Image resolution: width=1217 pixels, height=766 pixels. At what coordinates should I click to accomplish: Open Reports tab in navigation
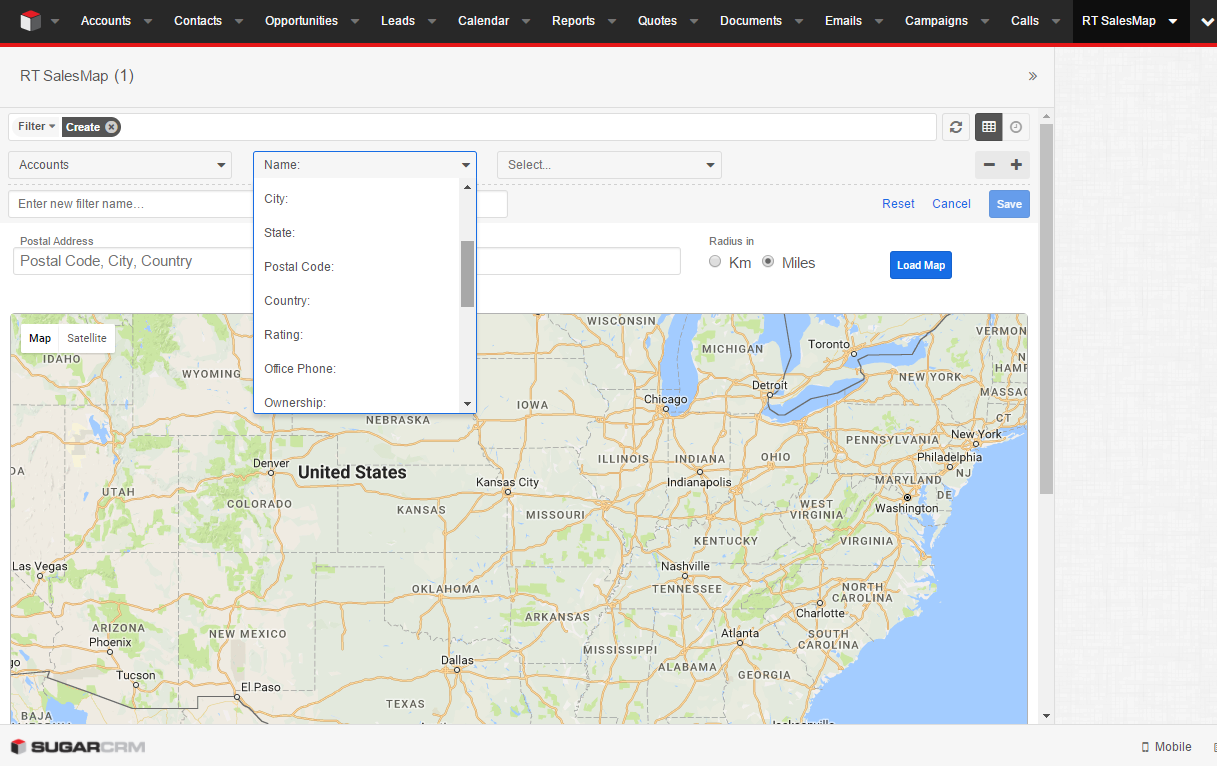573,21
